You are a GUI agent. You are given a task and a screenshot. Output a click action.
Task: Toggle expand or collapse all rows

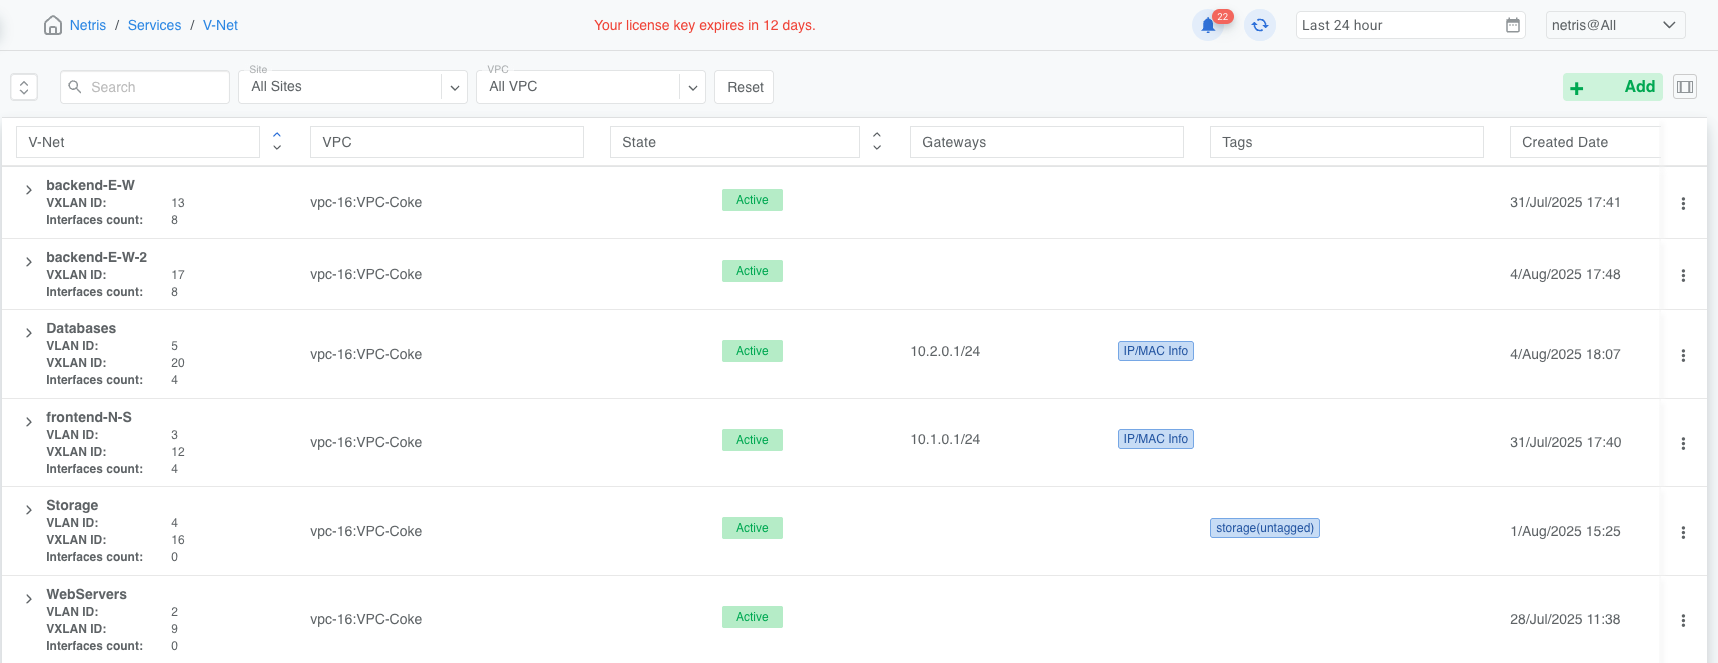point(24,87)
